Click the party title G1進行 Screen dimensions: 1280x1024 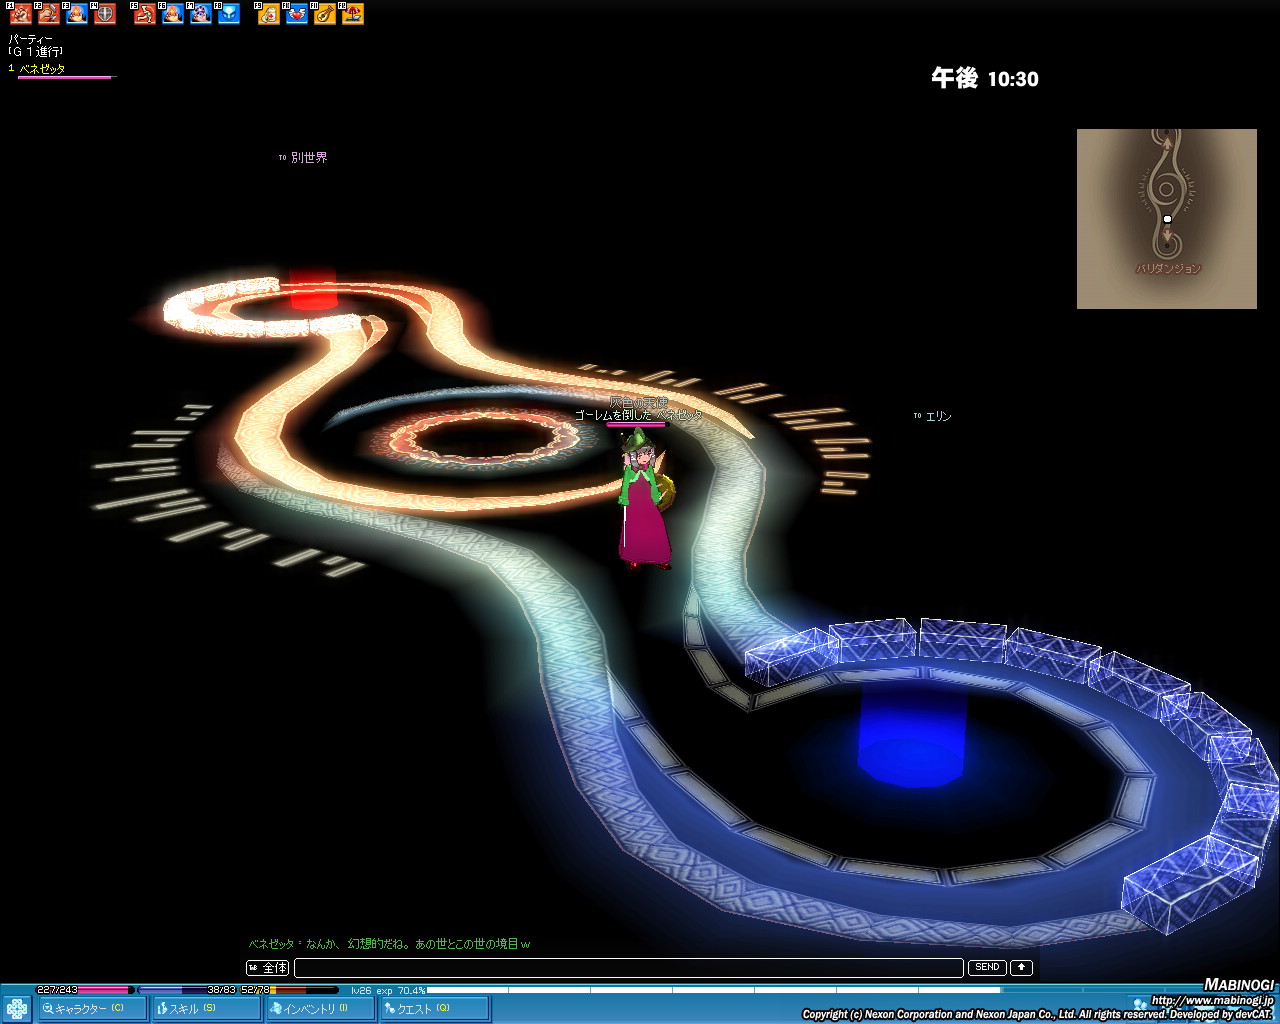36,52
